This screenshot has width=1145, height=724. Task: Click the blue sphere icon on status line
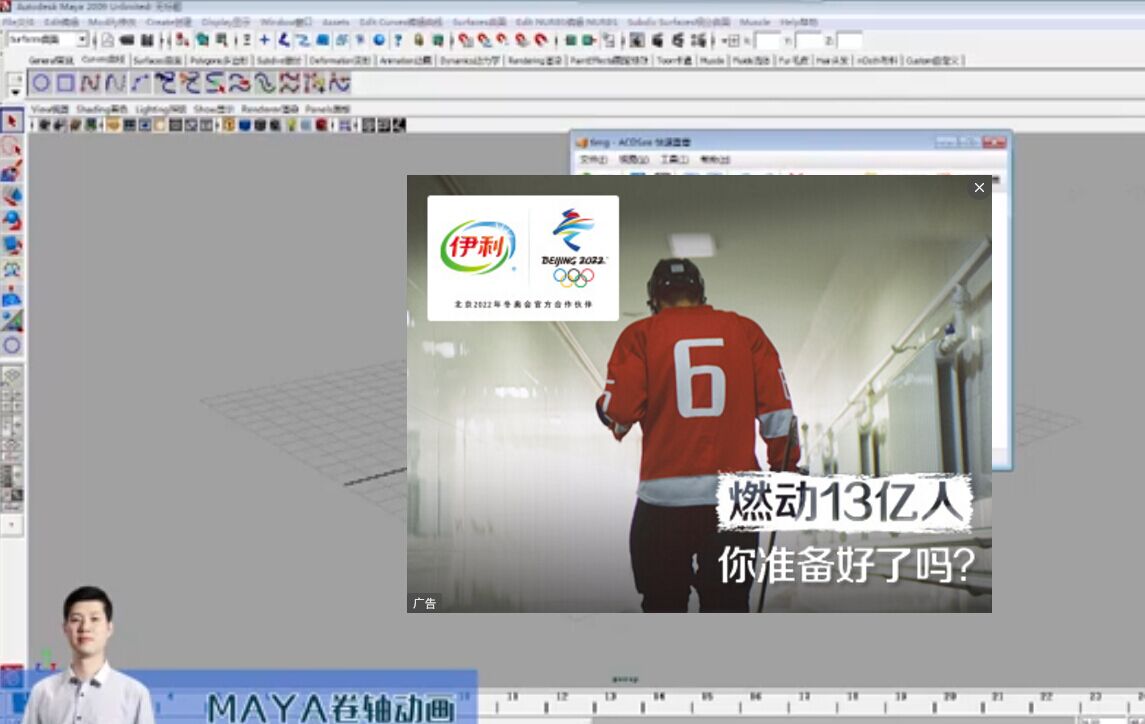[379, 40]
